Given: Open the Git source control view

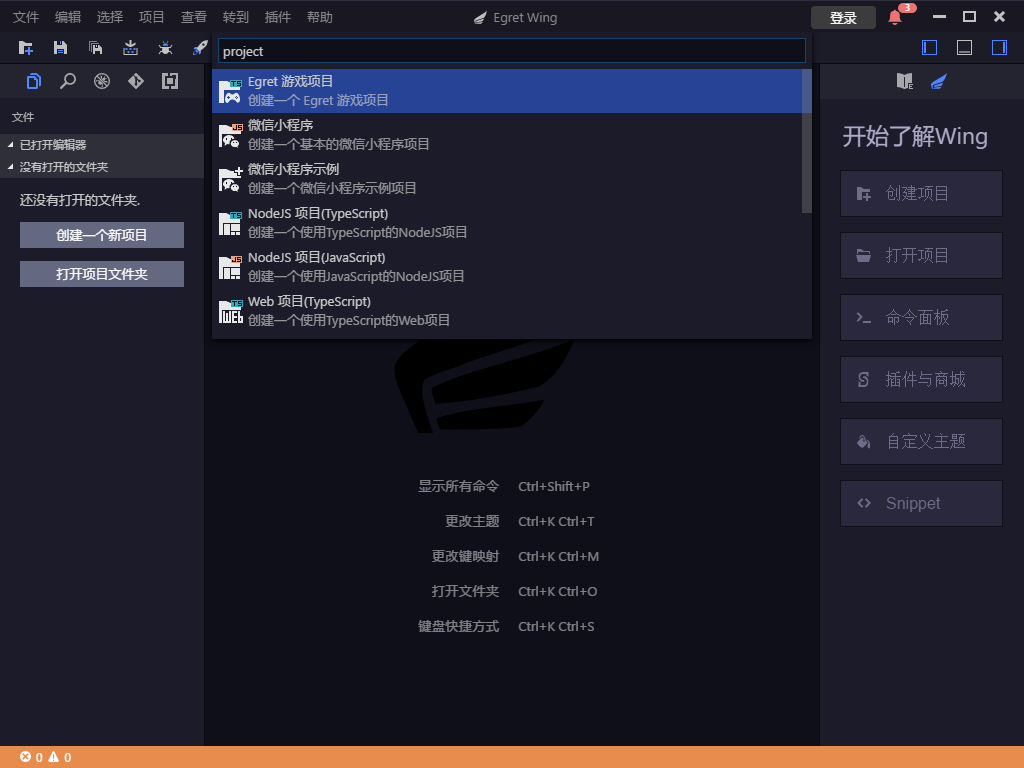Looking at the screenshot, I should (x=136, y=81).
